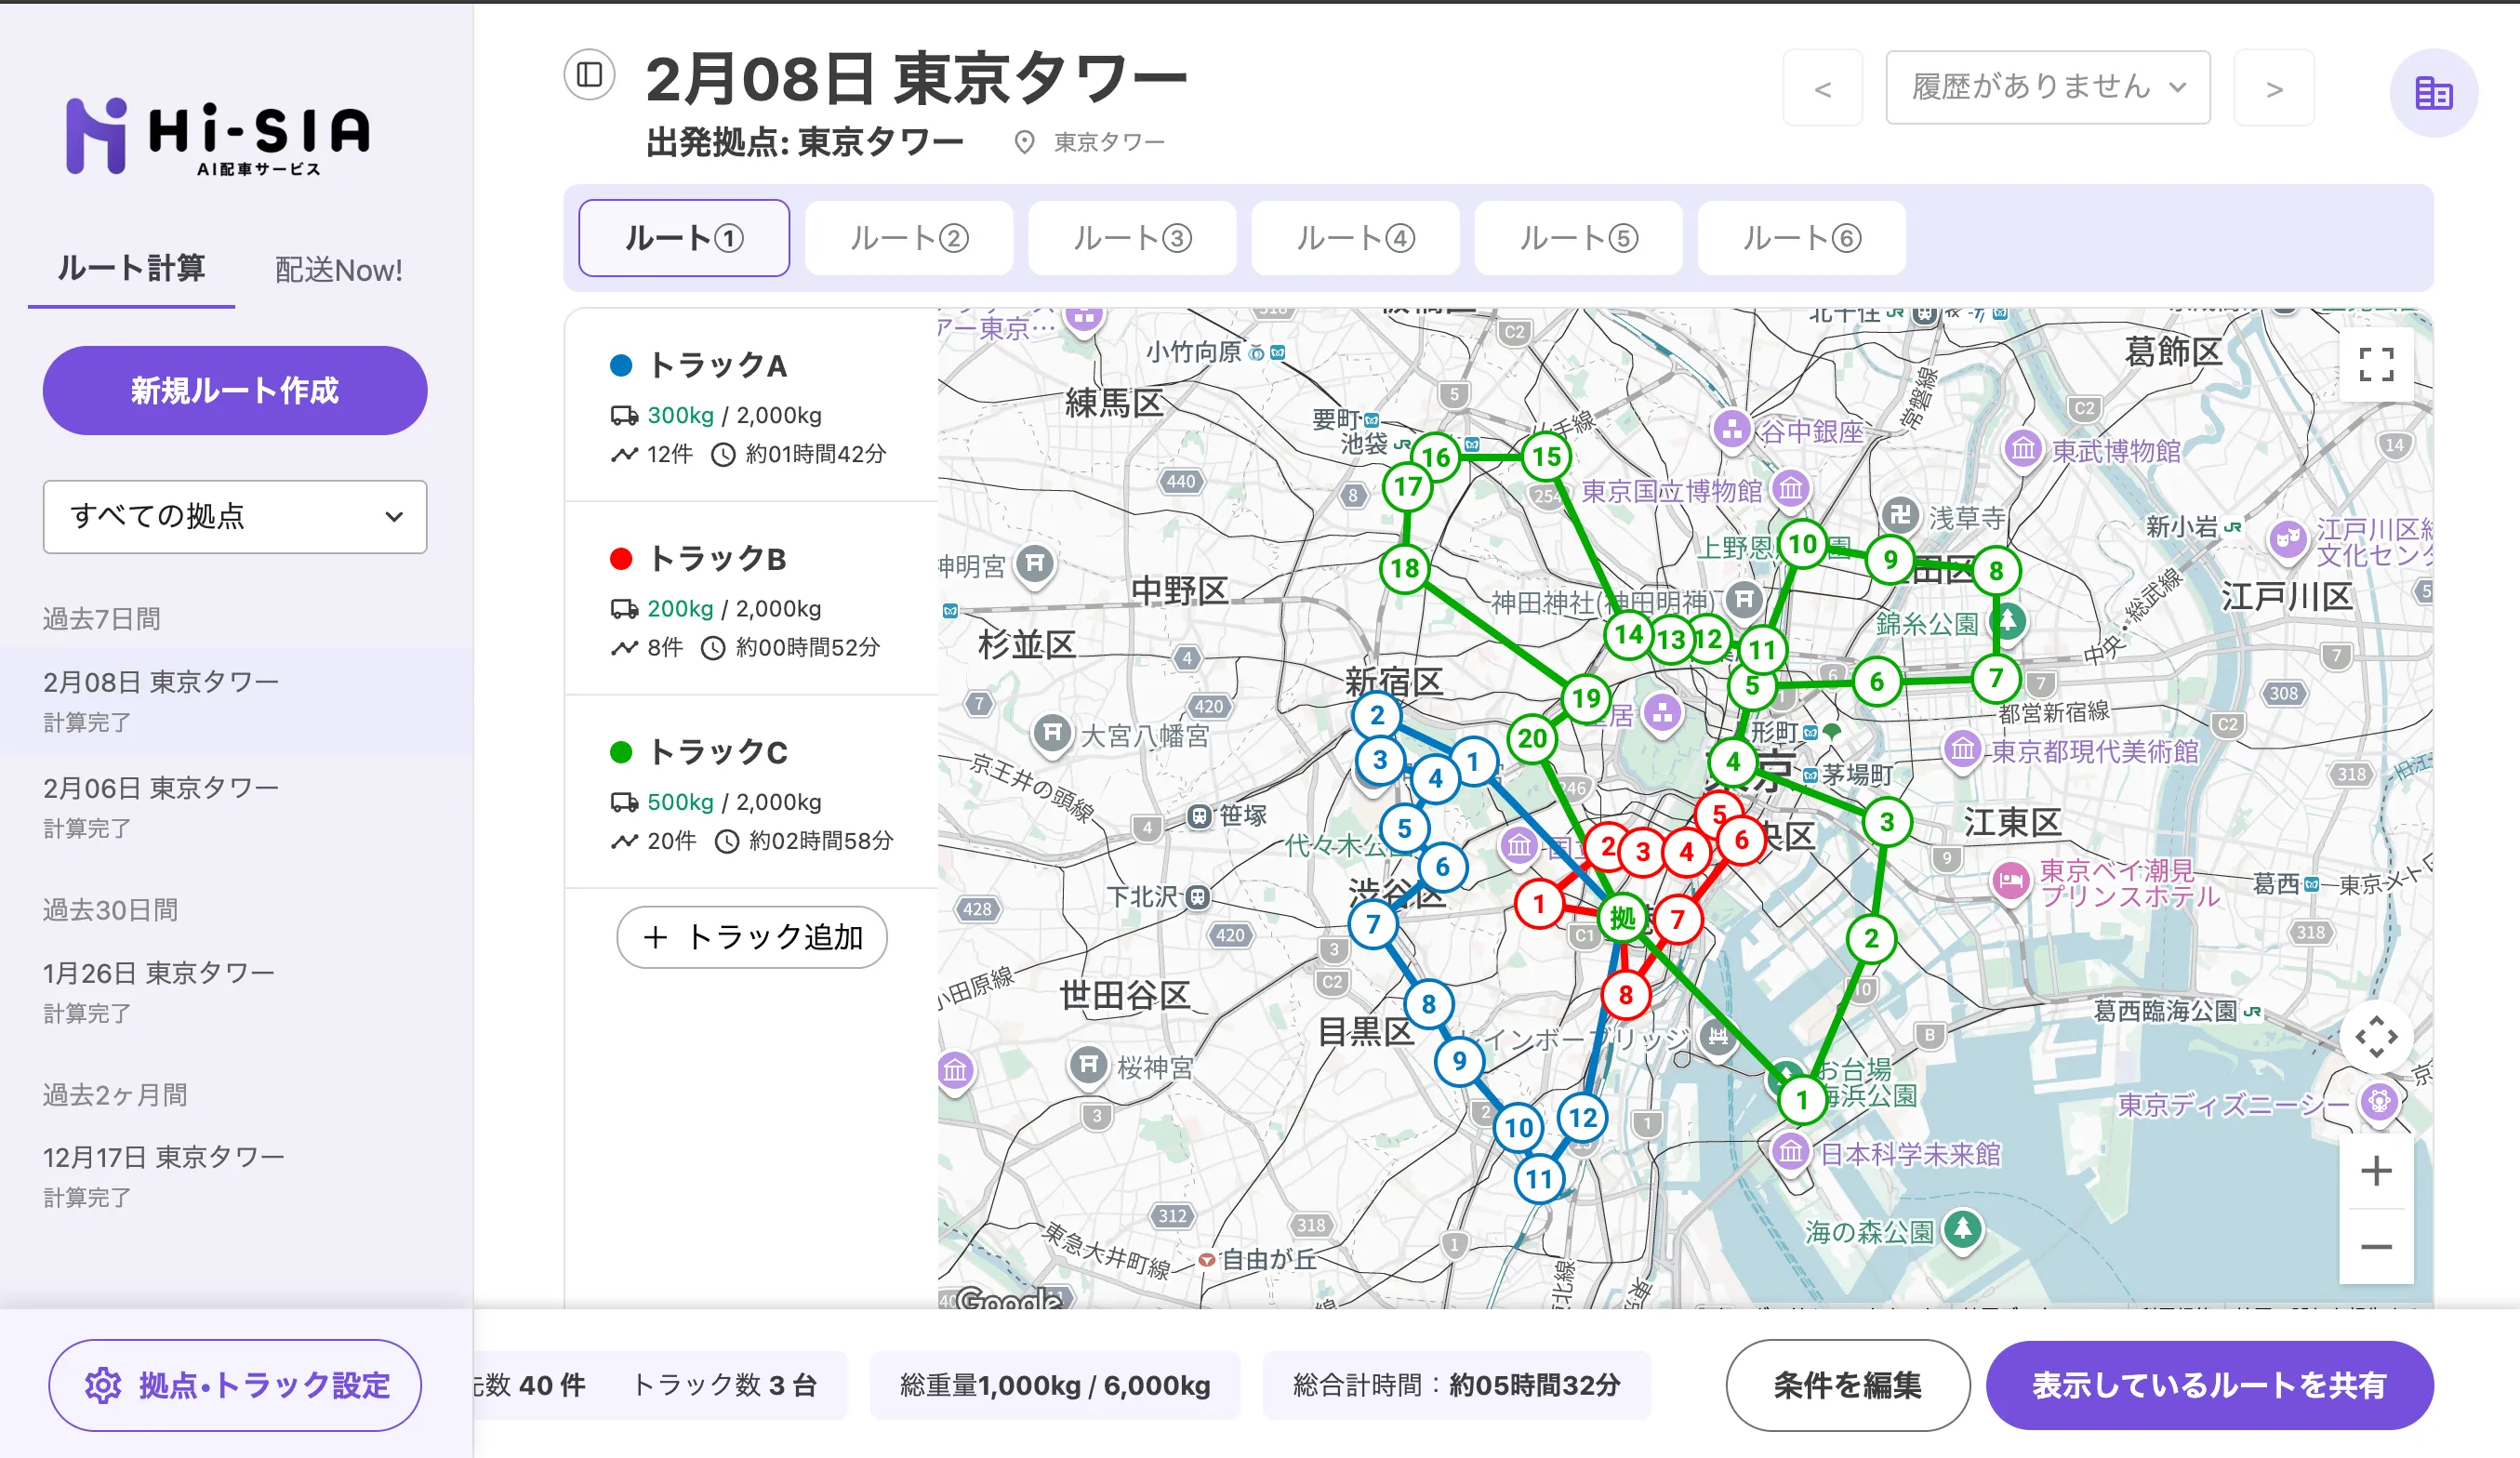Screen dimensions: 2520x1458
Task: Switch to the 配送Now! tab
Action: (x=338, y=270)
